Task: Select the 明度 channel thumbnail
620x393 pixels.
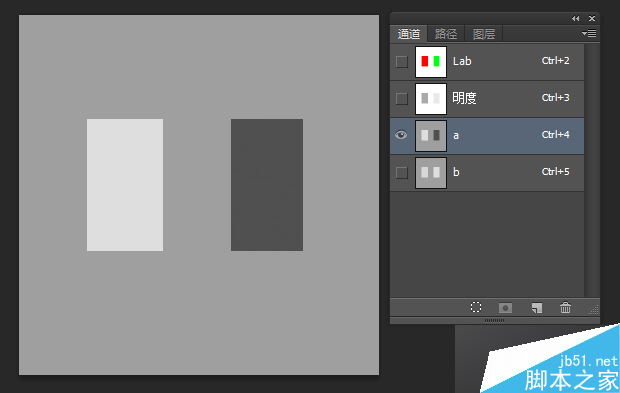Action: click(431, 99)
